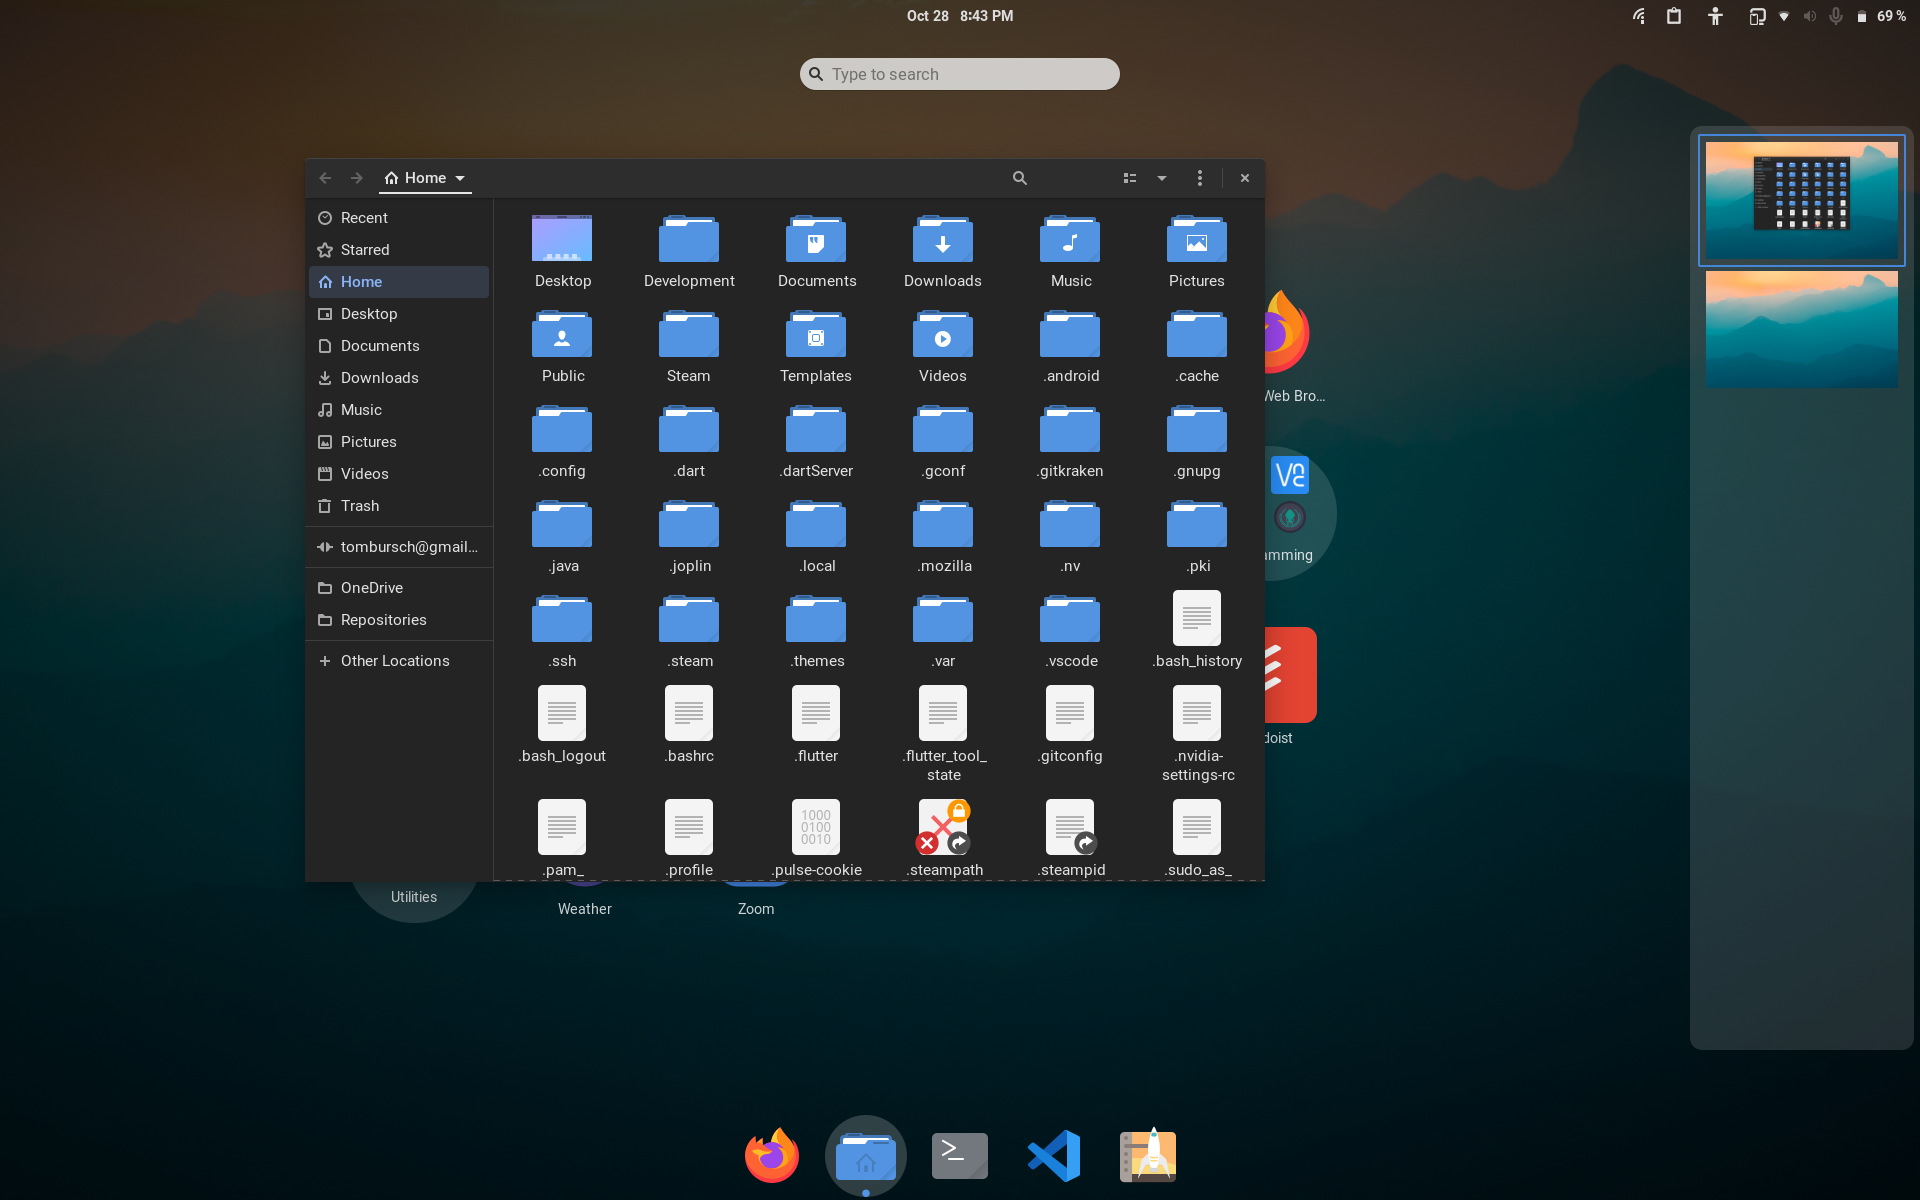Launch Visual Studio Code from the dock

[x=1054, y=1156]
